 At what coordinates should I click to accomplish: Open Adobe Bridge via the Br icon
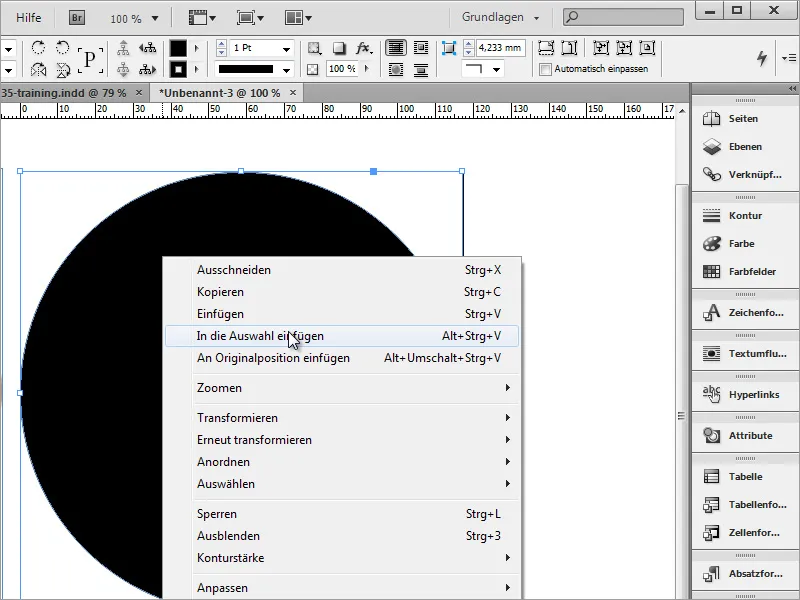[x=75, y=17]
